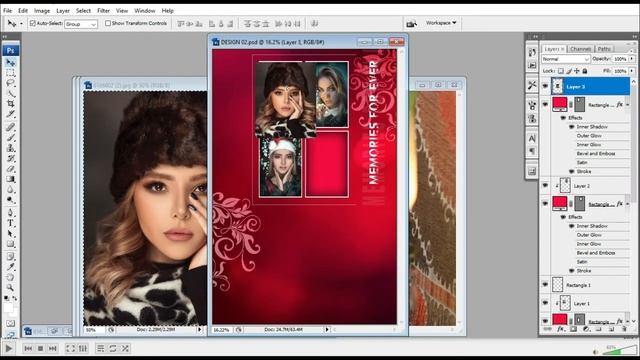Select the Blur tool
Screen dimensions: 640x360
[11, 189]
